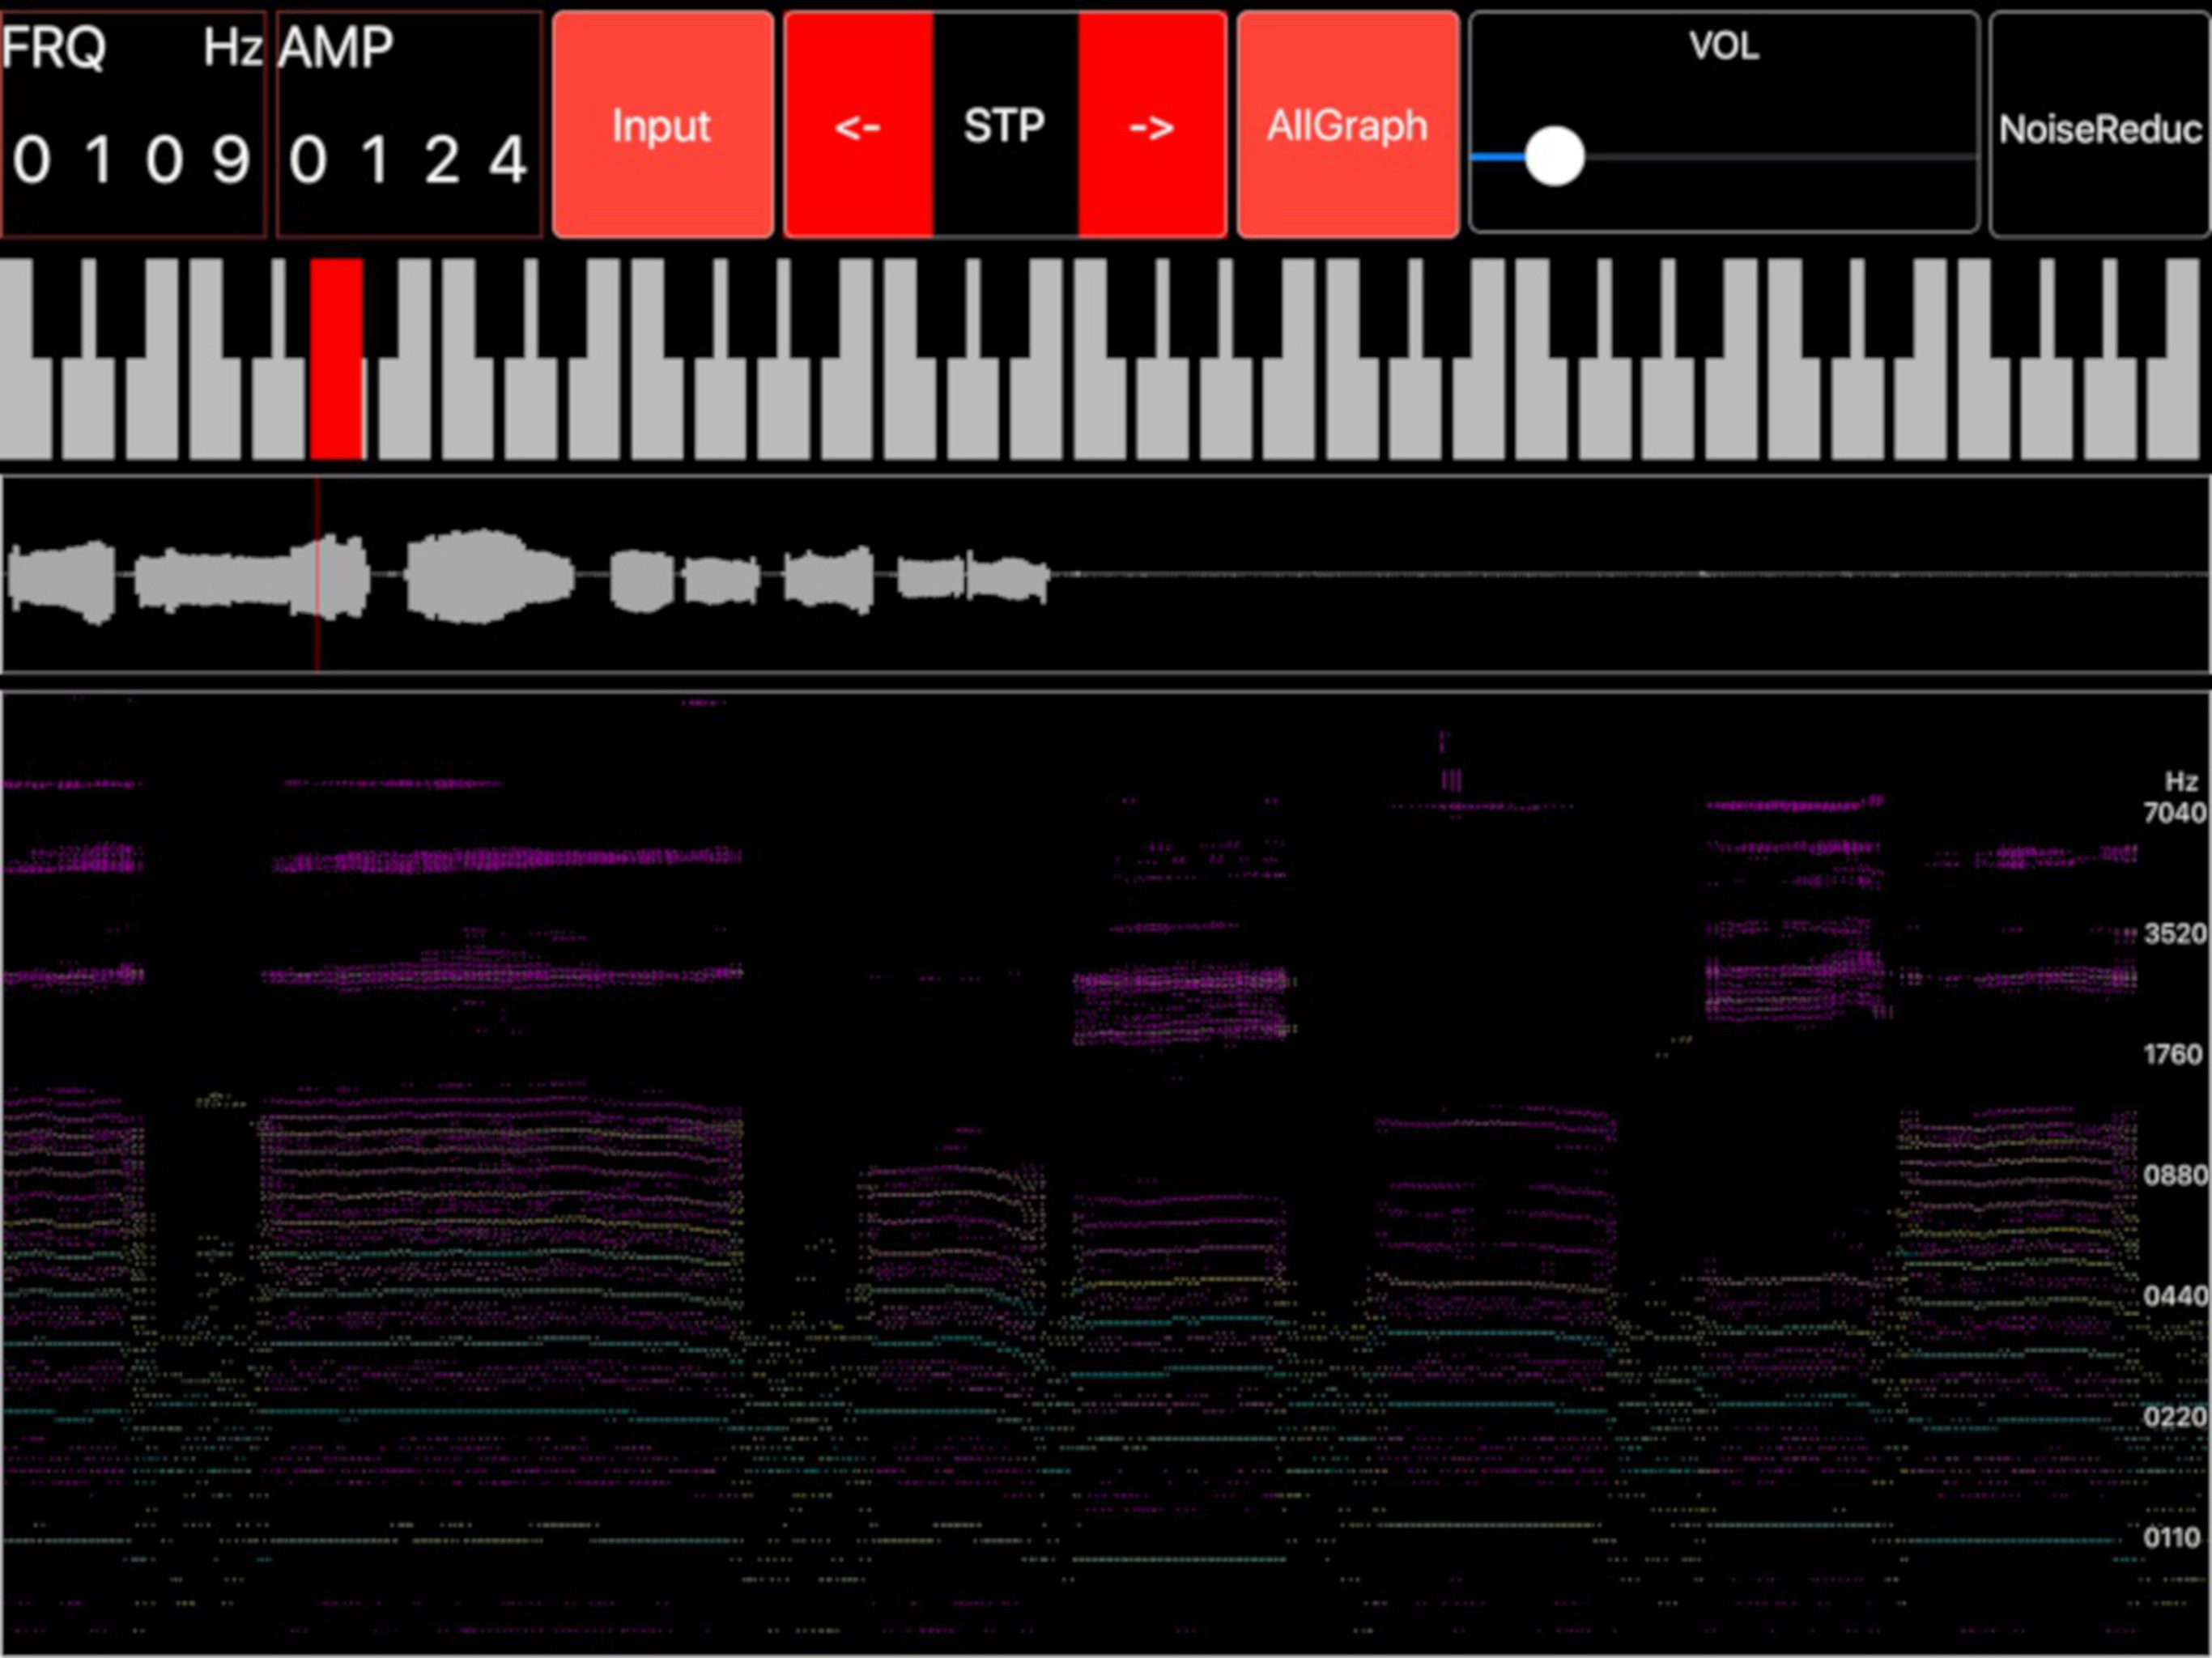This screenshot has width=2212, height=1658.
Task: Click the red playhead line in waveform
Action: click(317, 574)
